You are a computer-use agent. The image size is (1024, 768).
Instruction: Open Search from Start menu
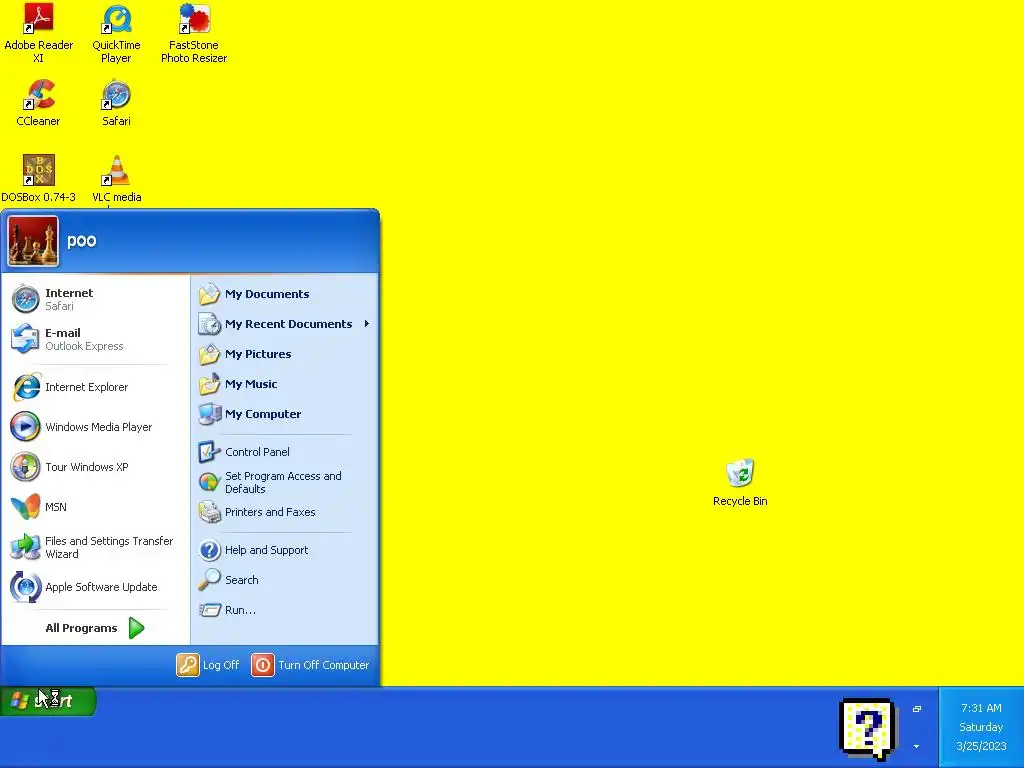click(x=285, y=580)
